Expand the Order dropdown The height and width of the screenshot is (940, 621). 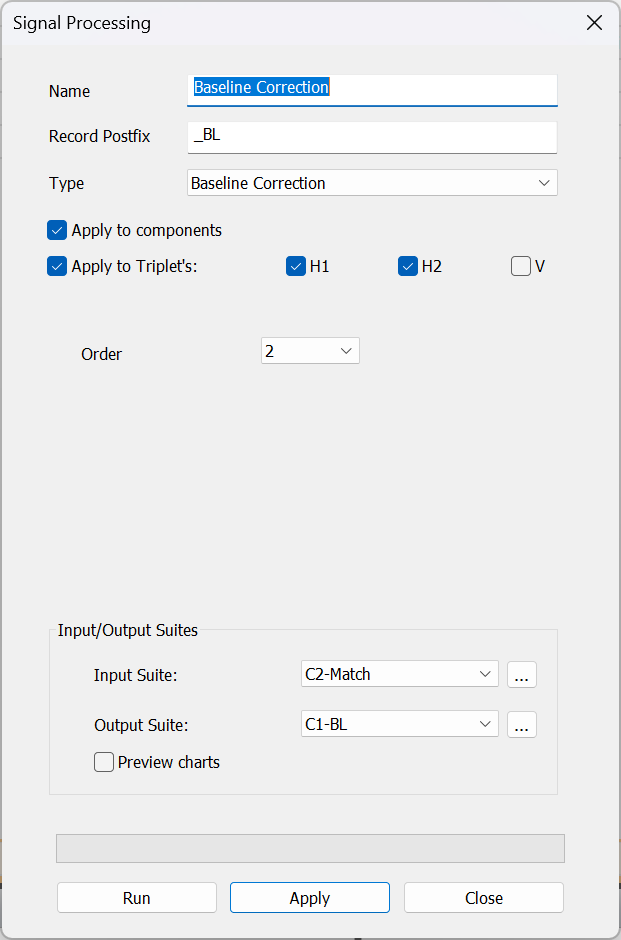(x=310, y=351)
